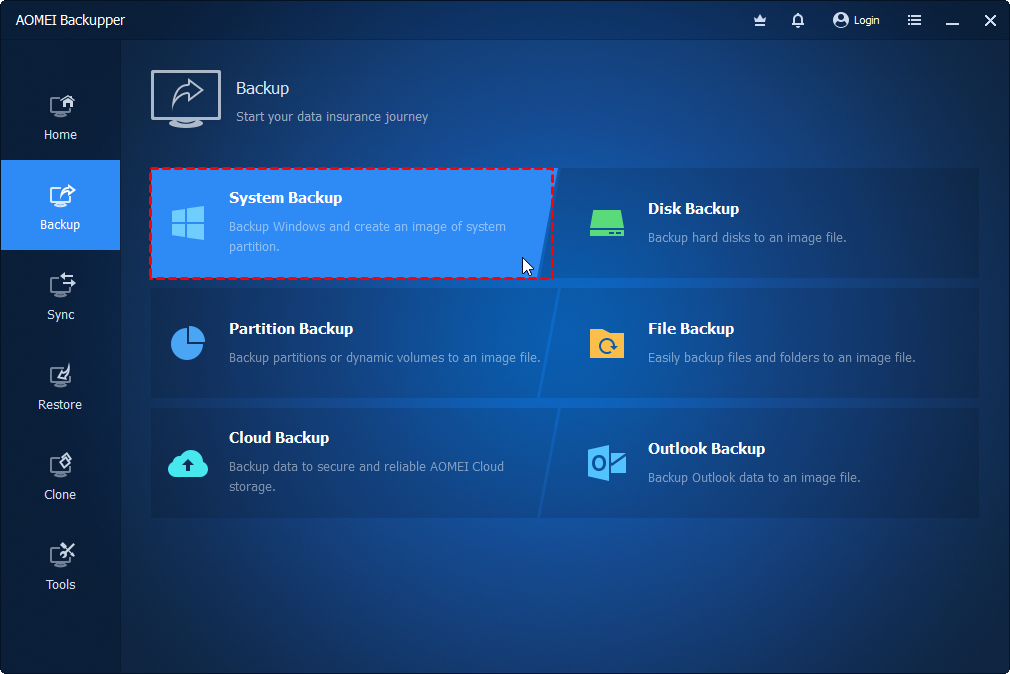
Task: Choose the Outlook Backup title
Action: pyautogui.click(x=706, y=448)
